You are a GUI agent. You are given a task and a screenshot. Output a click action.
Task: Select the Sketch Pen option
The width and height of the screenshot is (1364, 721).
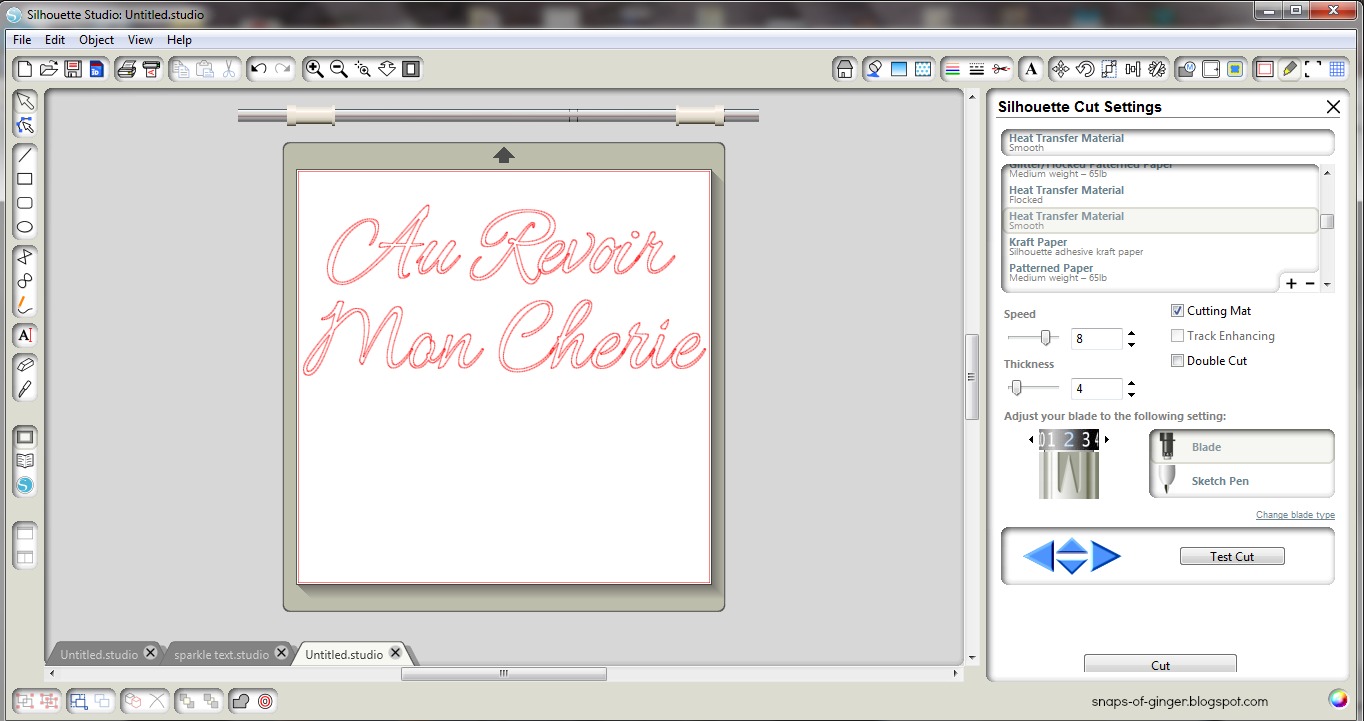(1242, 481)
